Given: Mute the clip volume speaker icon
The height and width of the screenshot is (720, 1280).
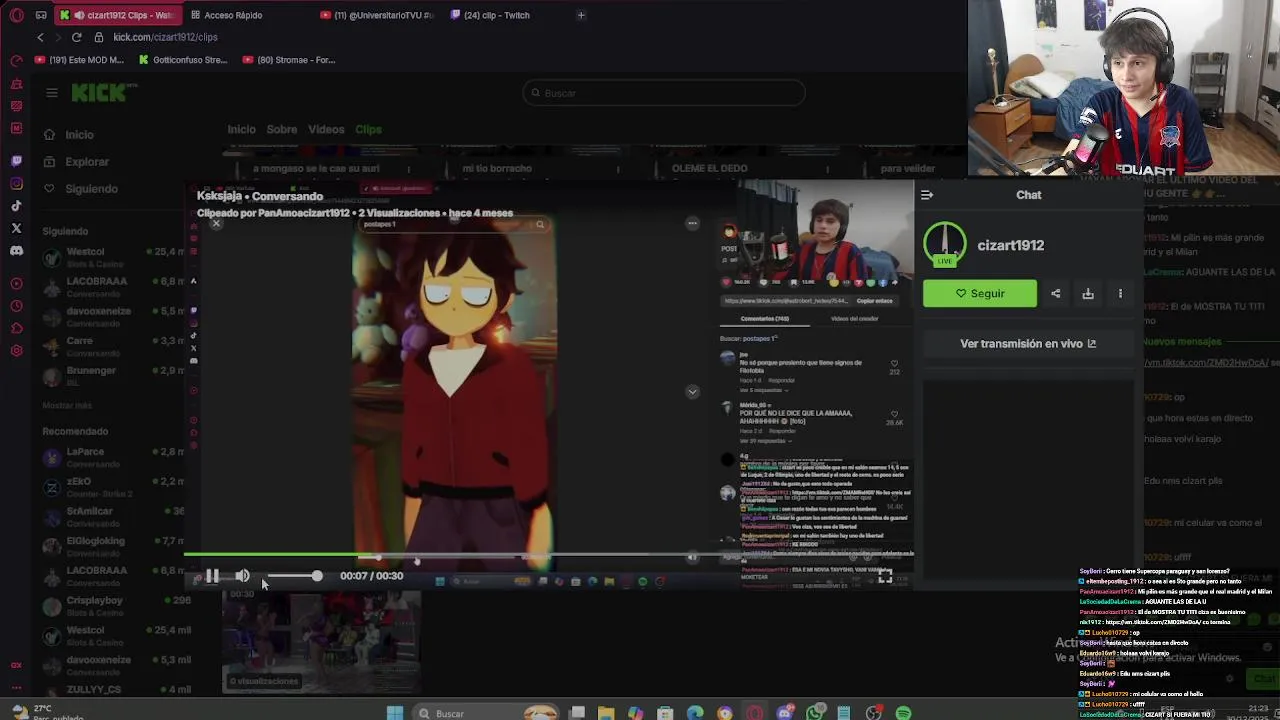Looking at the screenshot, I should point(242,576).
